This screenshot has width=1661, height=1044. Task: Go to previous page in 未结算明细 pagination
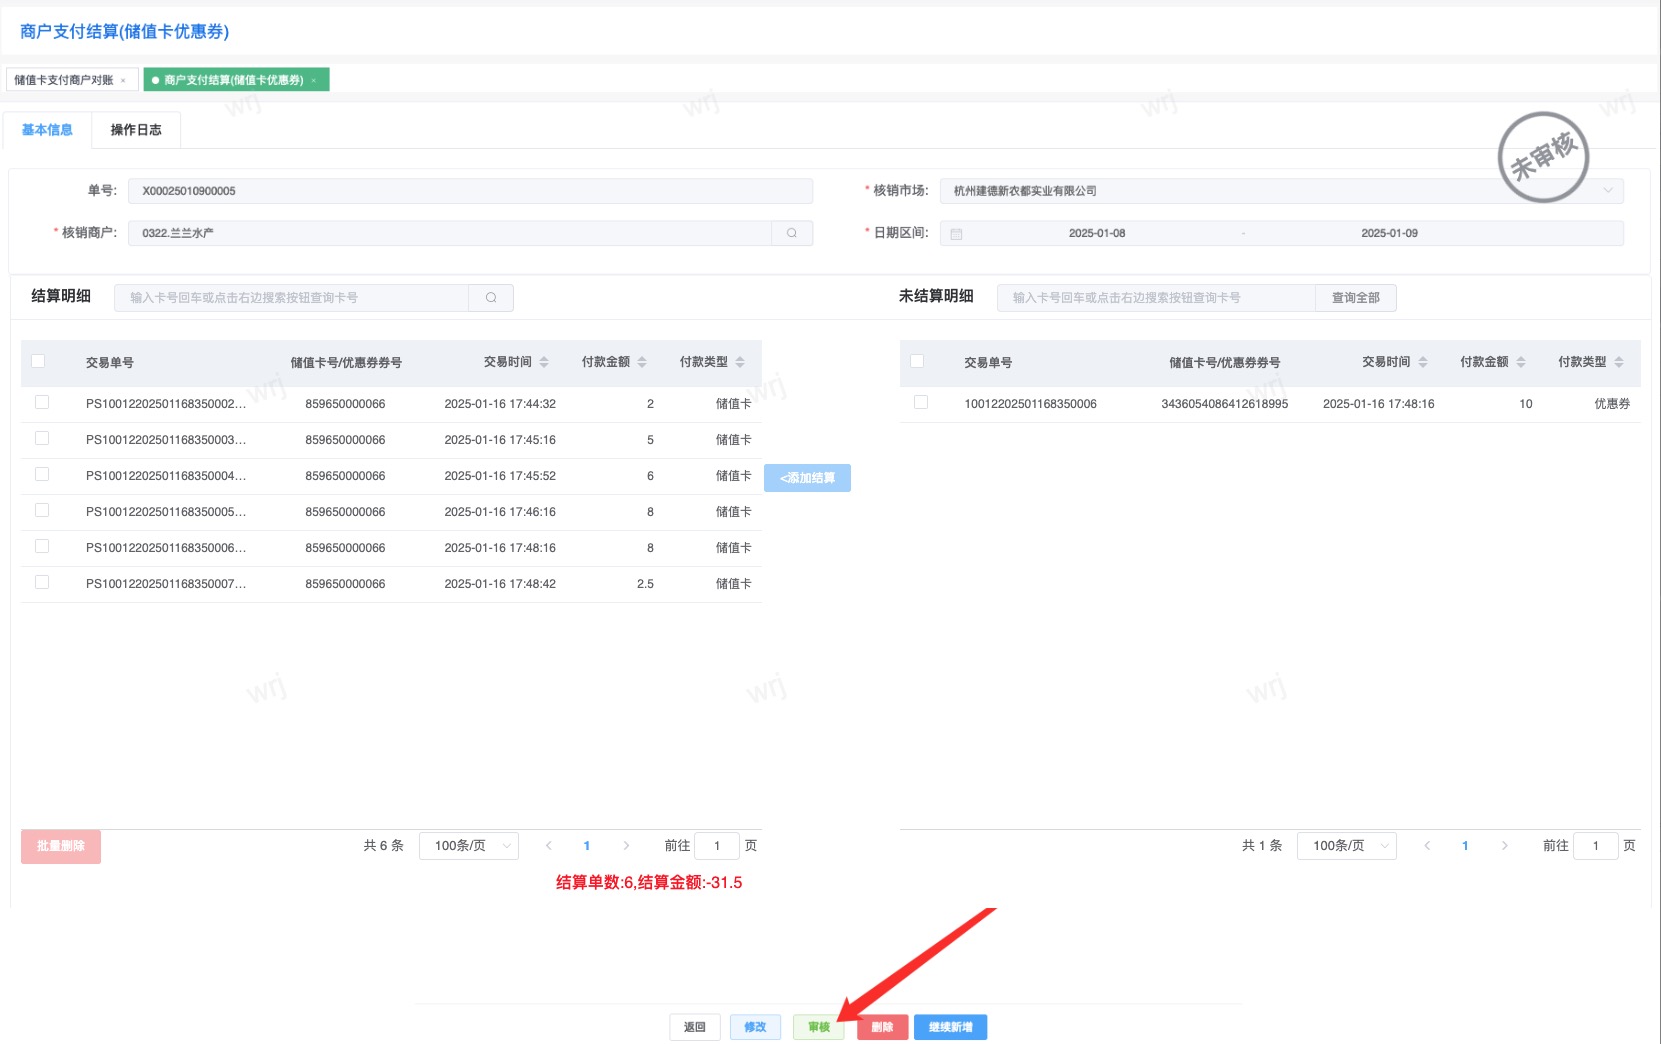point(1427,846)
